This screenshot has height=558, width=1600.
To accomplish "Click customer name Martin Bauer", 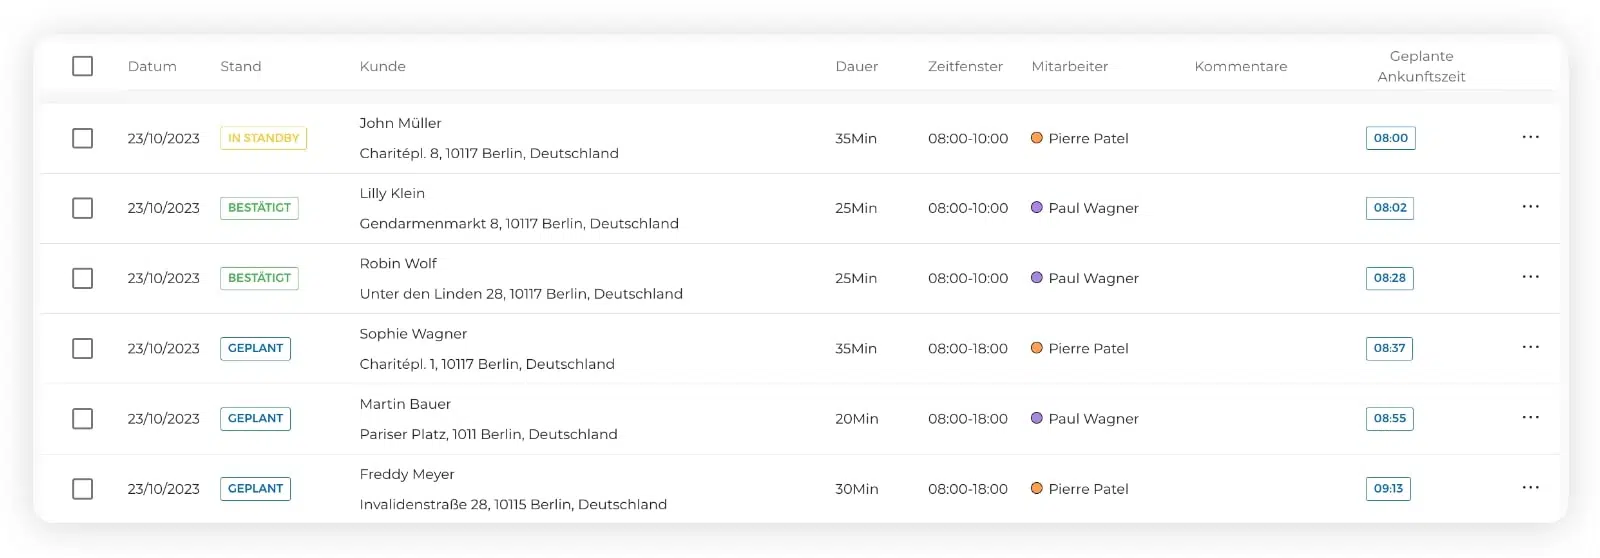I will 405,404.
